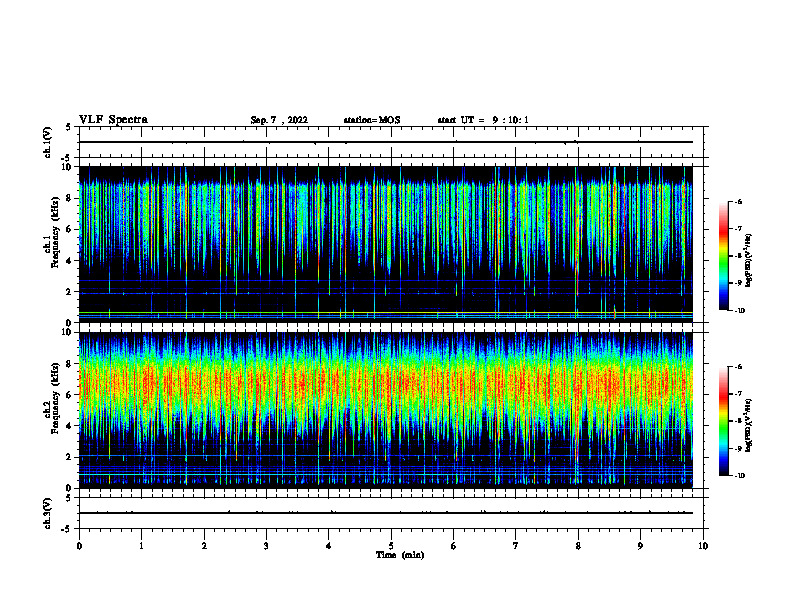Click the ch.1 colorbar log(PSD) unit label
792x612 pixels.
click(x=748, y=260)
